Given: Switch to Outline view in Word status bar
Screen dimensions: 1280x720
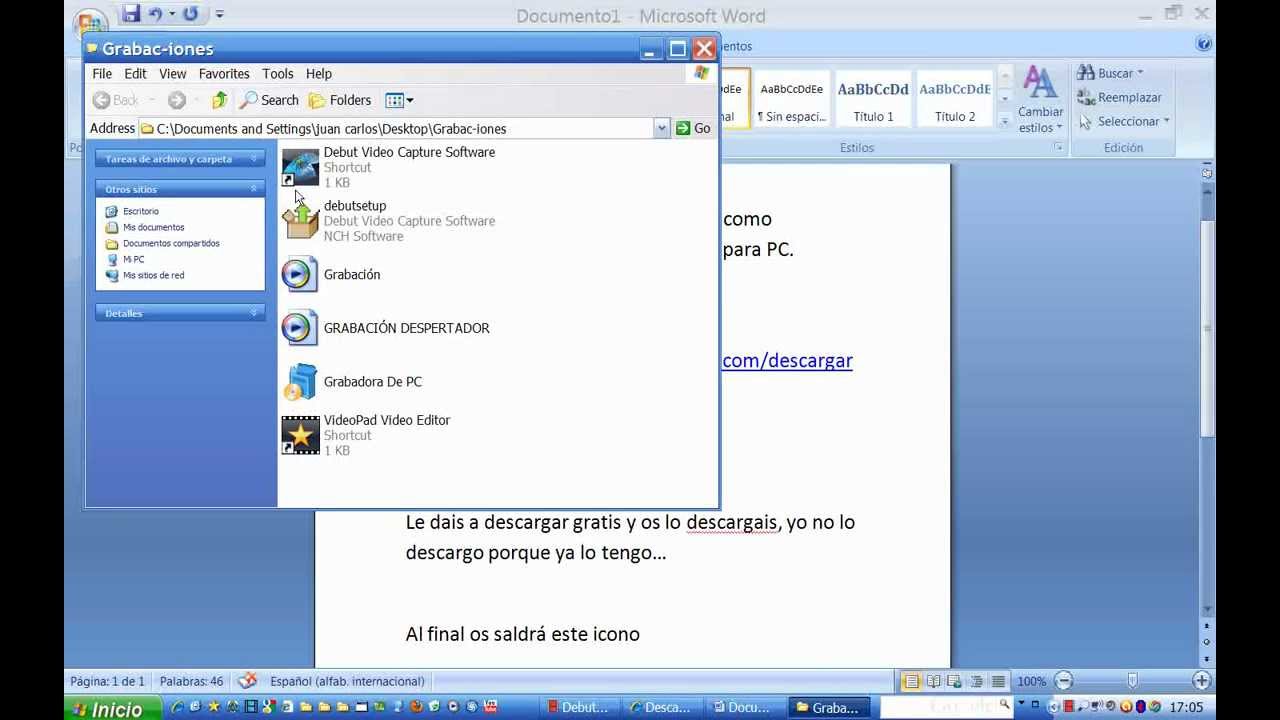Looking at the screenshot, I should click(x=977, y=681).
